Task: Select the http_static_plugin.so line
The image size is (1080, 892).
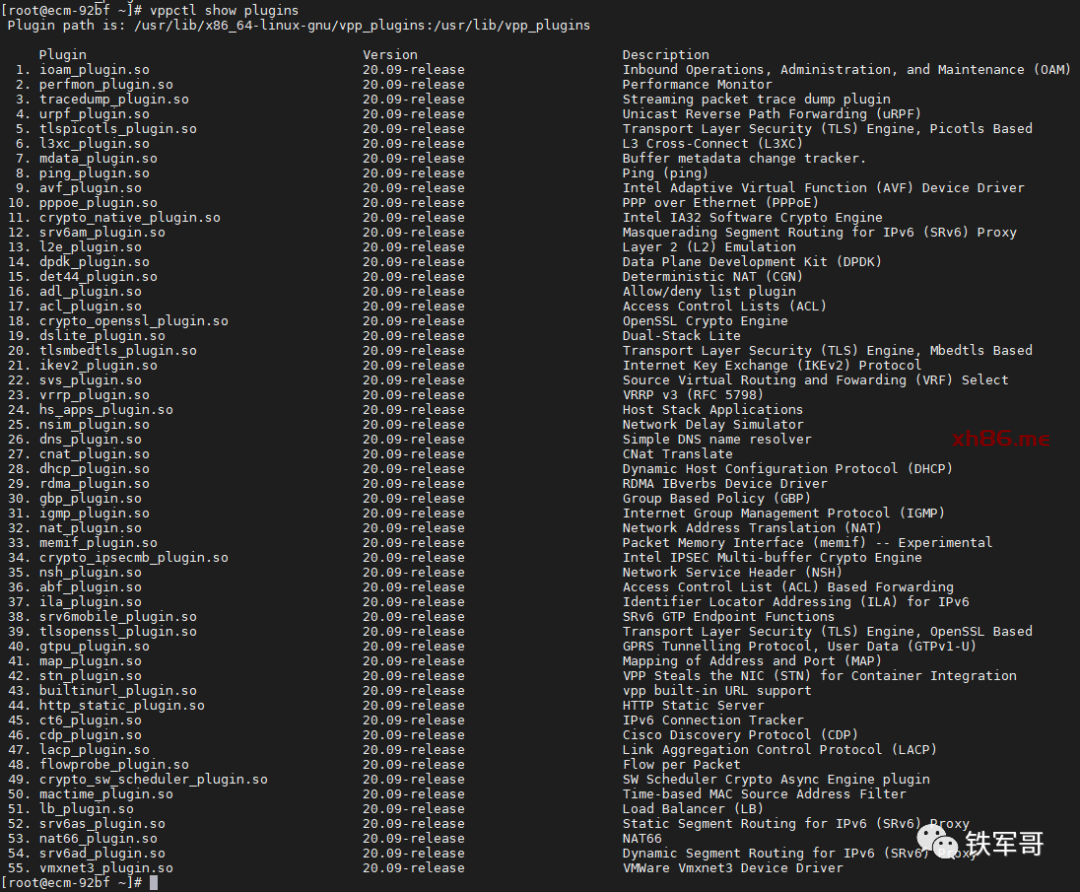Action: point(122,705)
